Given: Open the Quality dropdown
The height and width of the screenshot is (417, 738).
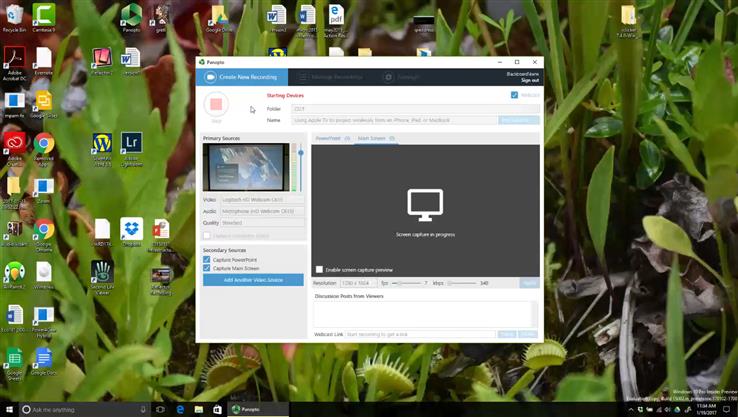Looking at the screenshot, I should (x=262, y=223).
